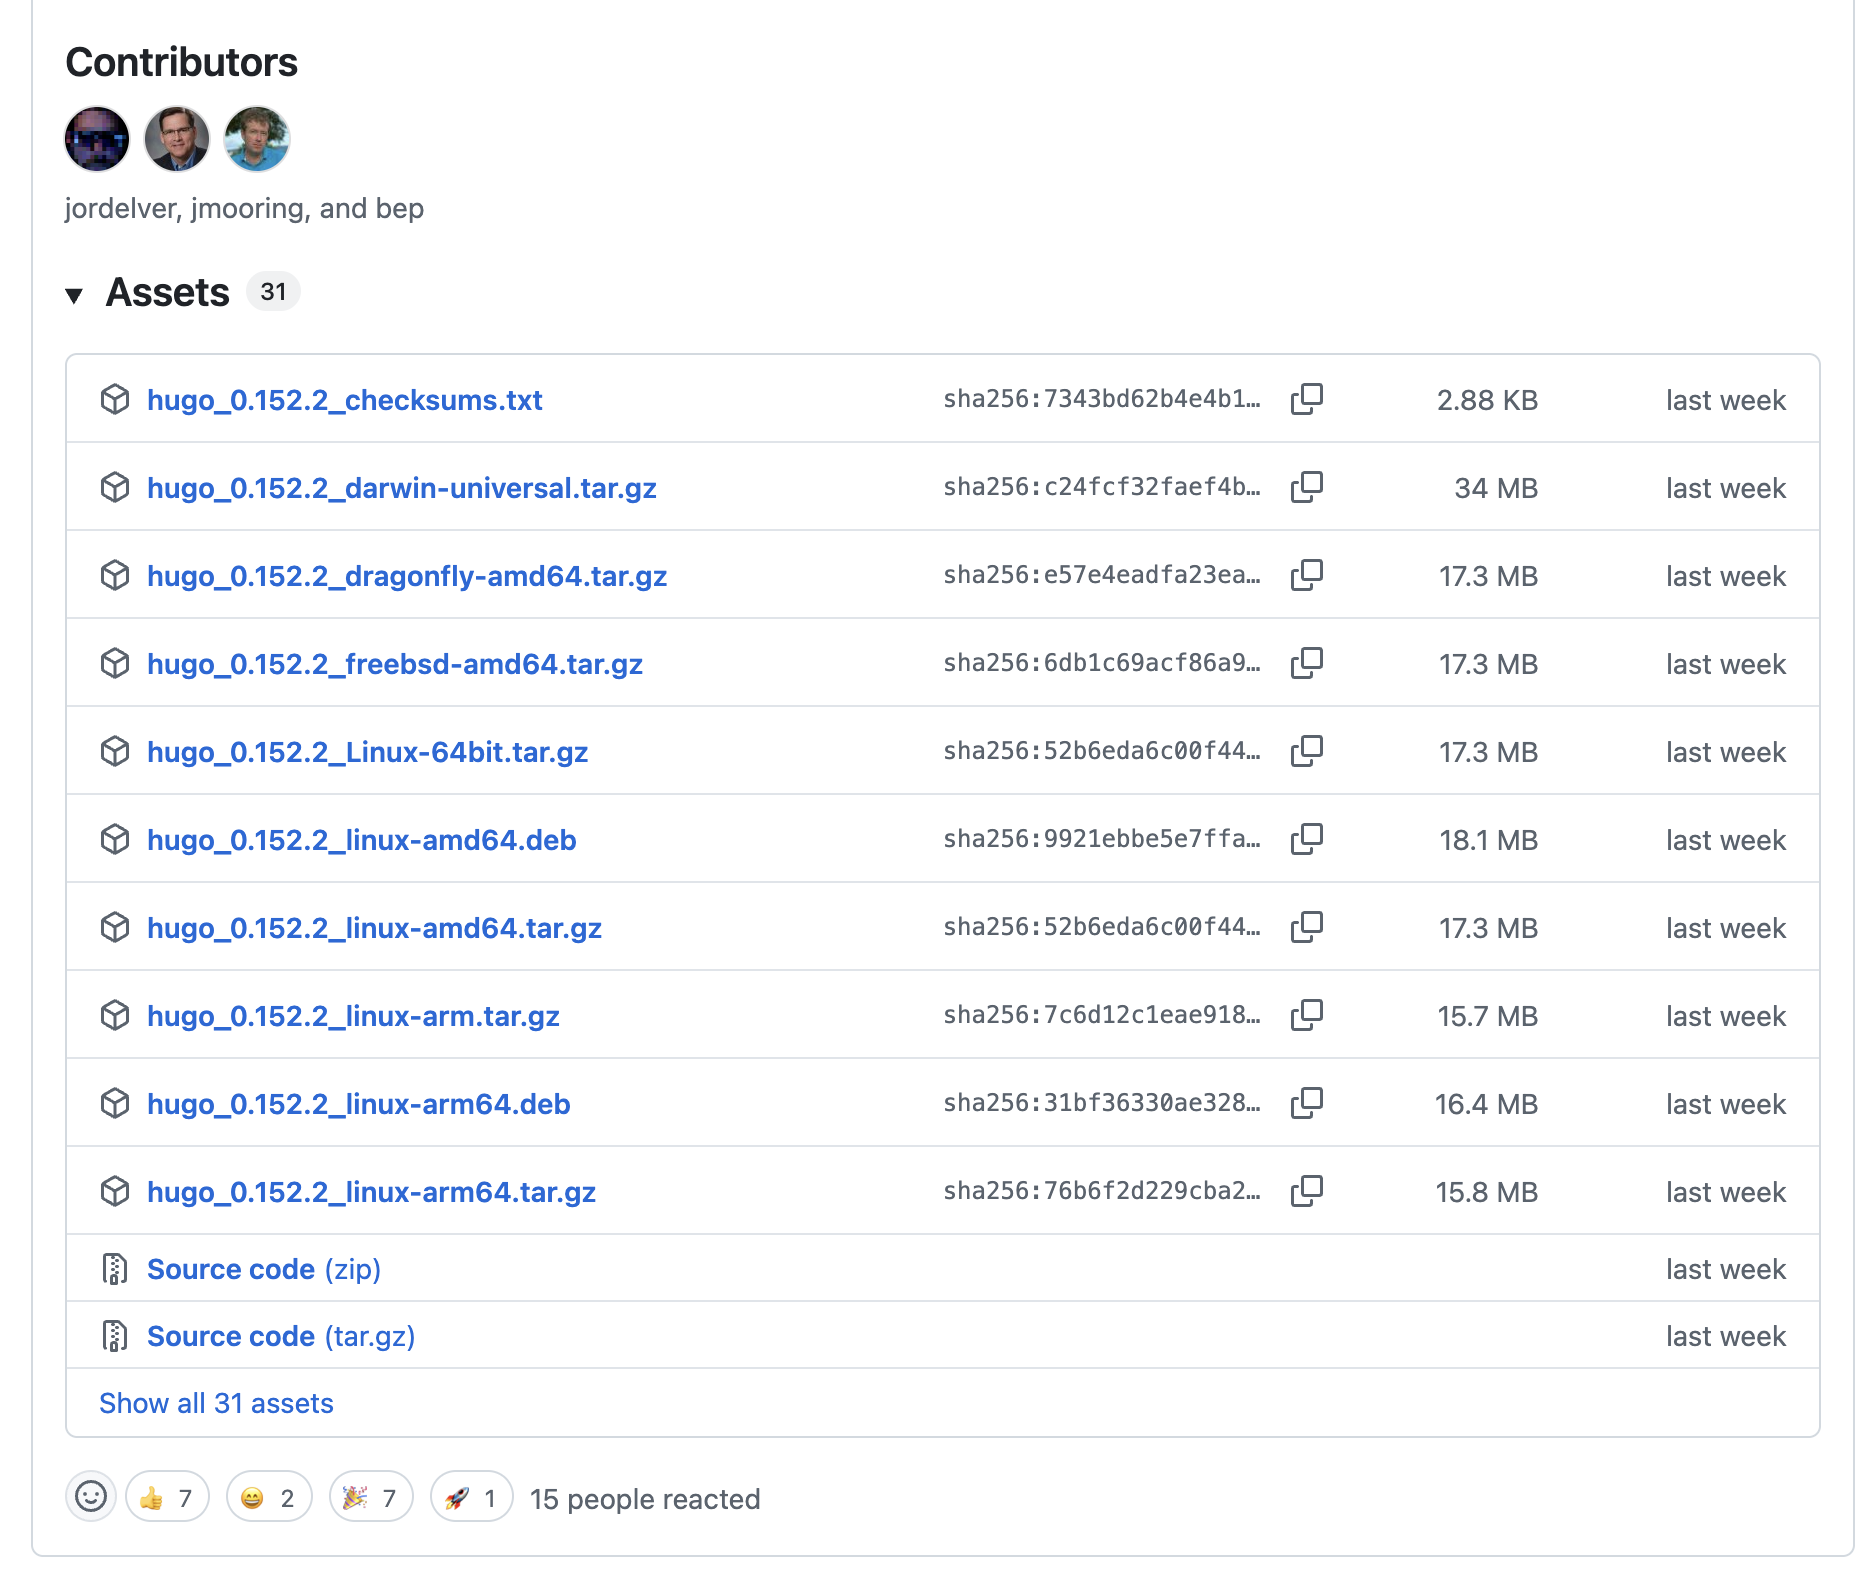
Task: Show all 31 assets
Action: (x=216, y=1403)
